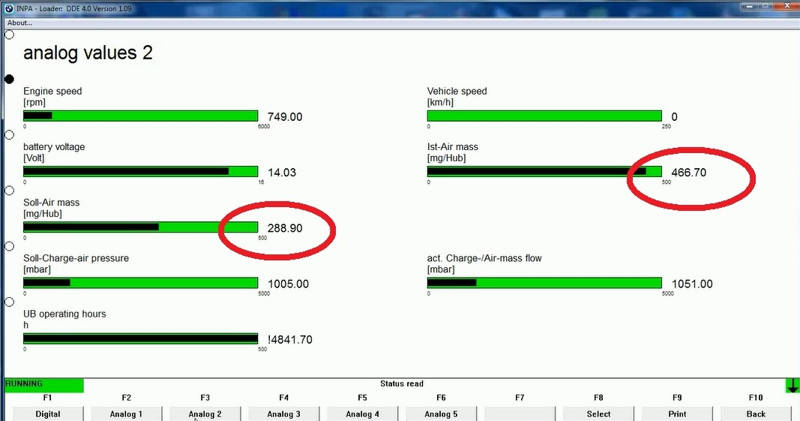Switch to Analog 1 values
Screen dimensions: 800x421
[x=126, y=413]
